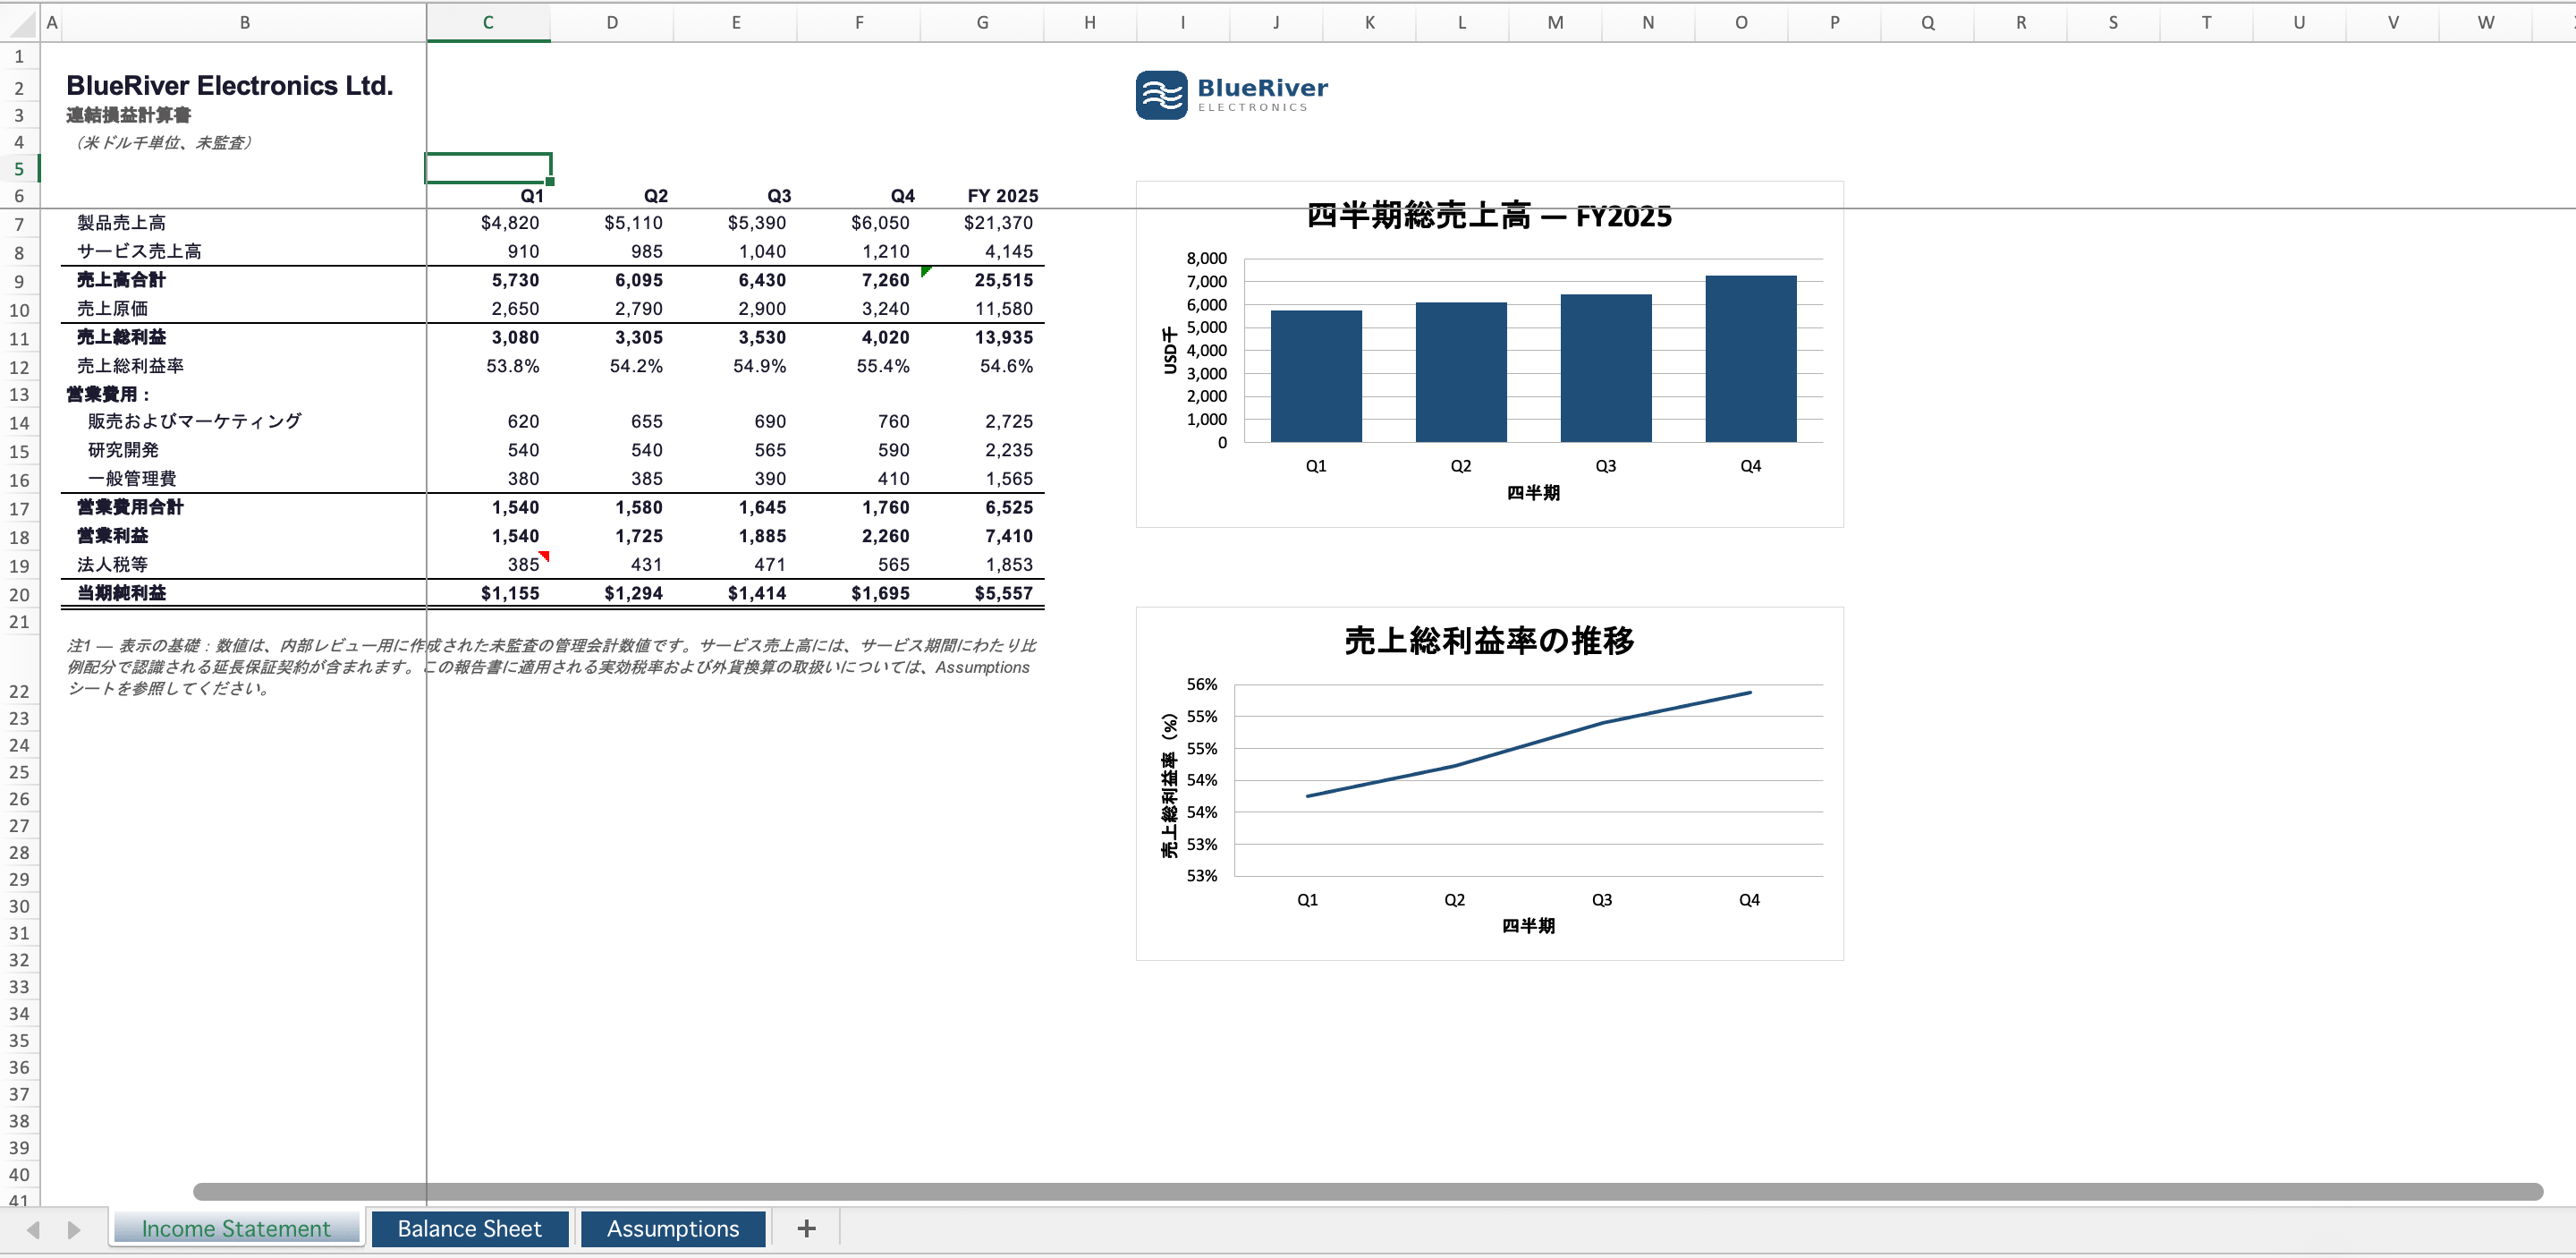Click the Q4 bar in revenue chart
Screen dimensions: 2576x1258
point(1750,358)
